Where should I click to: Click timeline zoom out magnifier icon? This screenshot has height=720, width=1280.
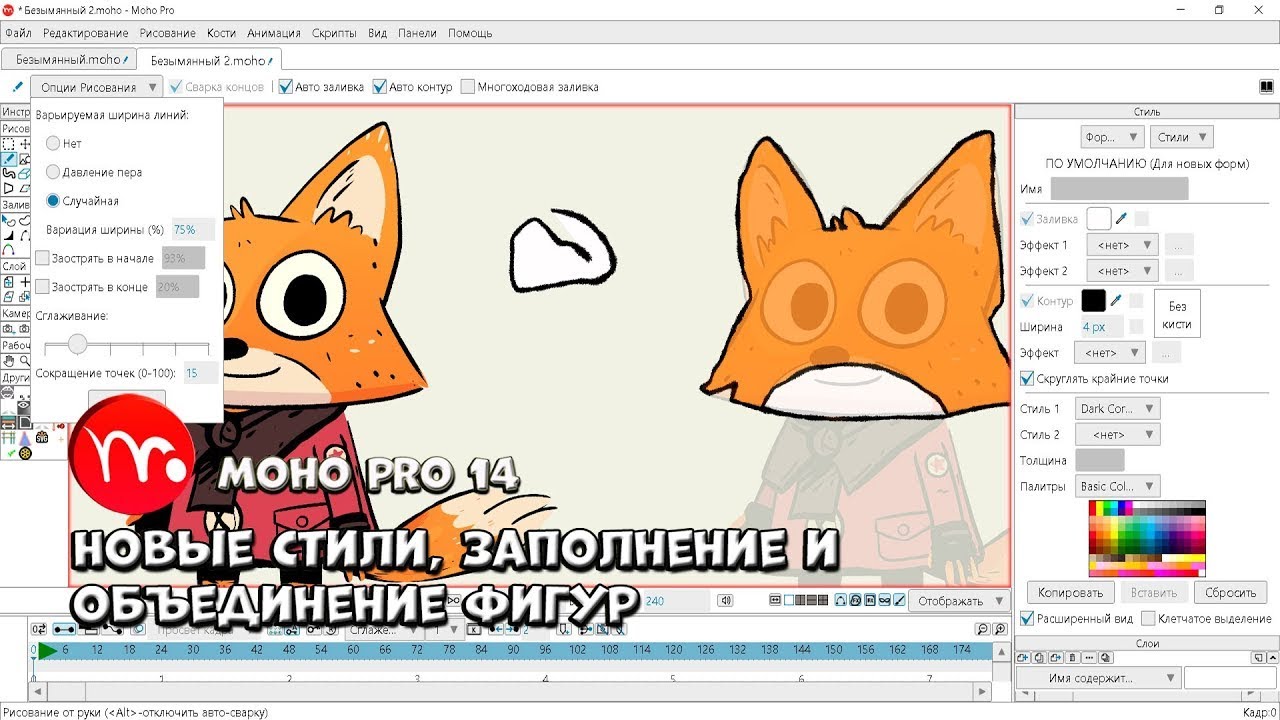[x=982, y=629]
